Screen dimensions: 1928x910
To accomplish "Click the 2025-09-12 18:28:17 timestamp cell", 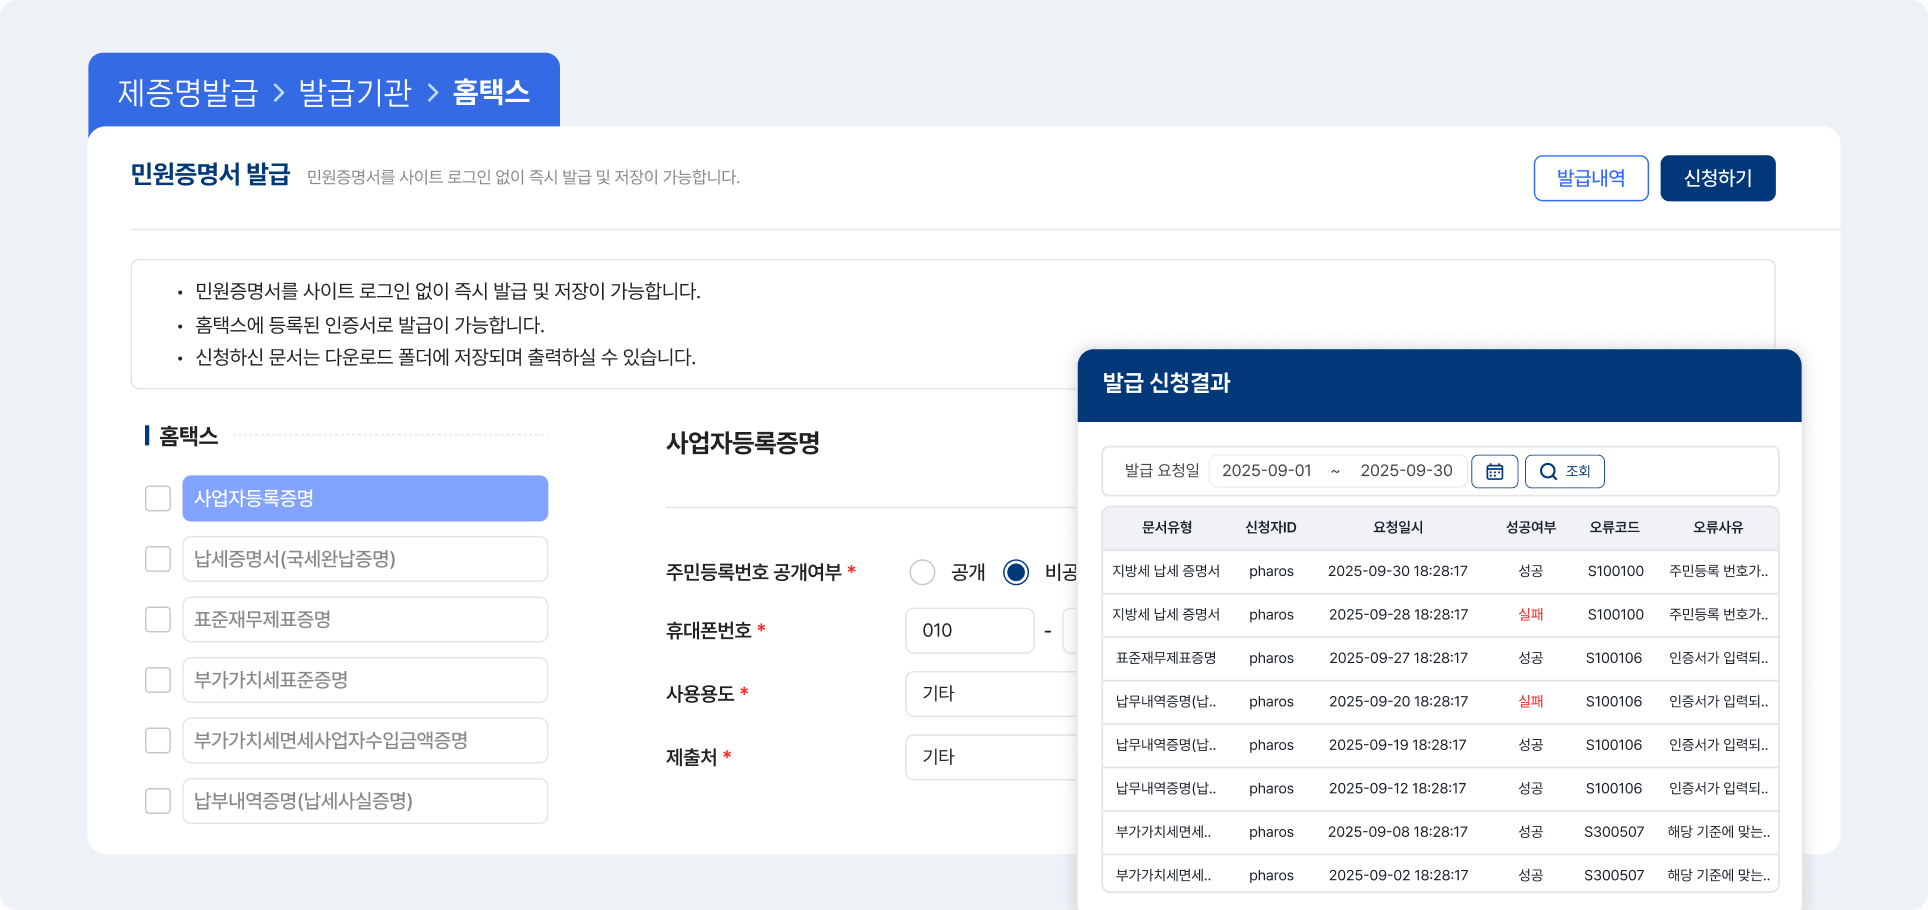I will pyautogui.click(x=1398, y=789).
